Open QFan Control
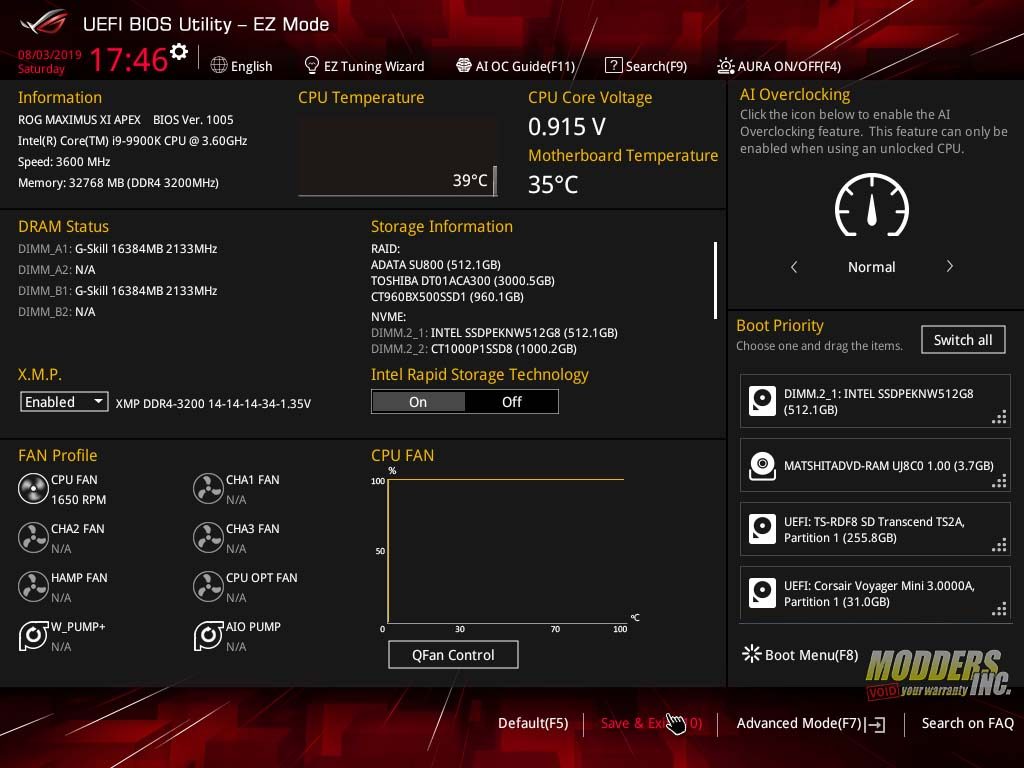1024x768 pixels. (453, 655)
